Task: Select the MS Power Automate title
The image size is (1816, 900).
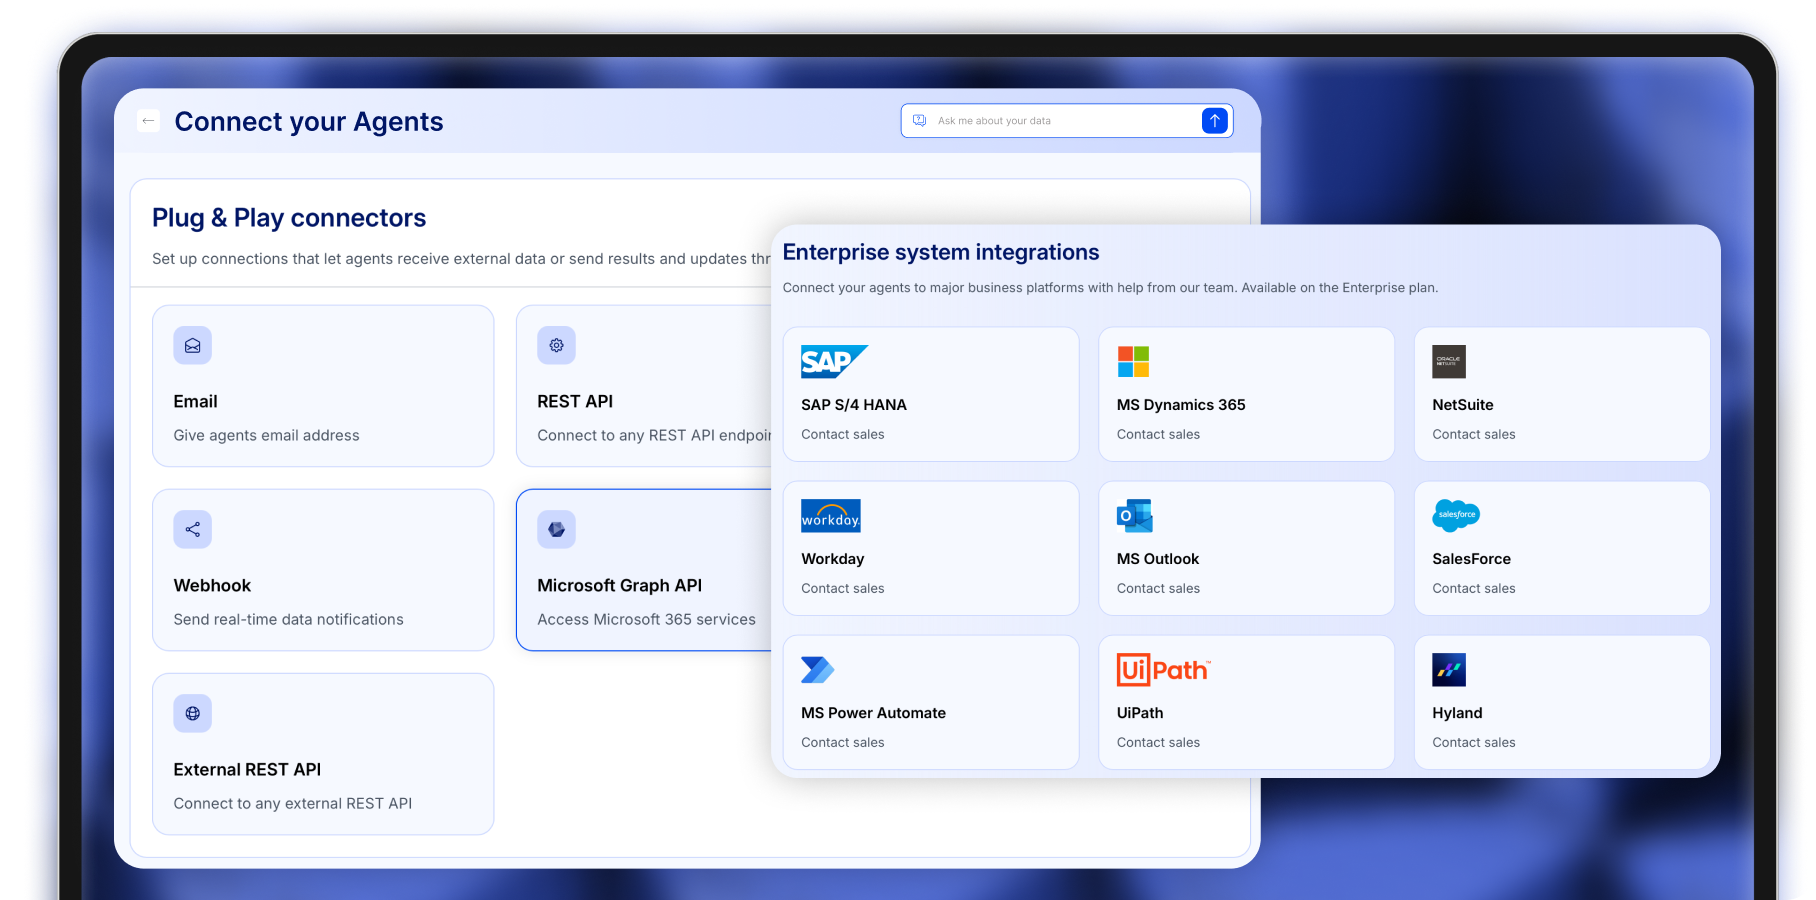Action: point(873,713)
